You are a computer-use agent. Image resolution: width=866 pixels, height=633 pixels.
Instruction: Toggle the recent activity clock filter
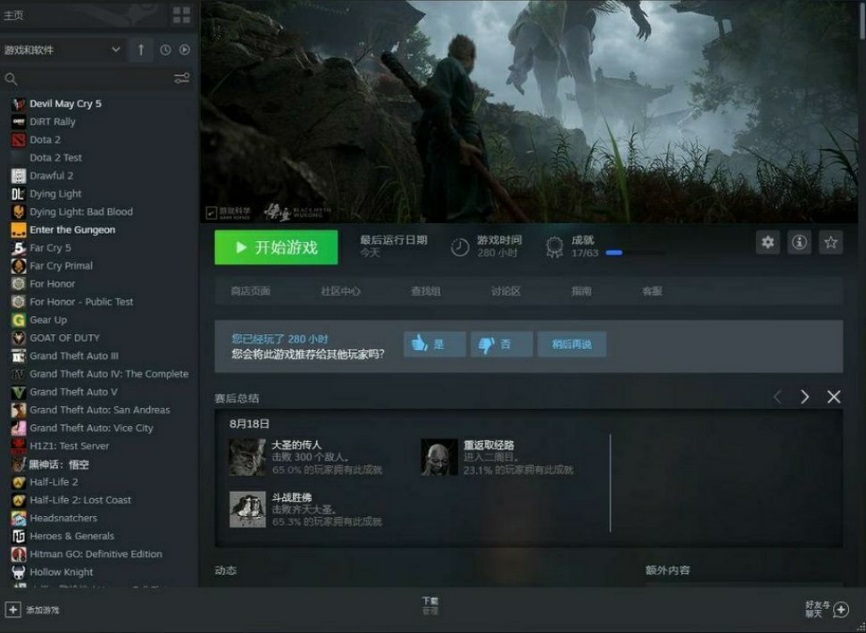pyautogui.click(x=165, y=50)
